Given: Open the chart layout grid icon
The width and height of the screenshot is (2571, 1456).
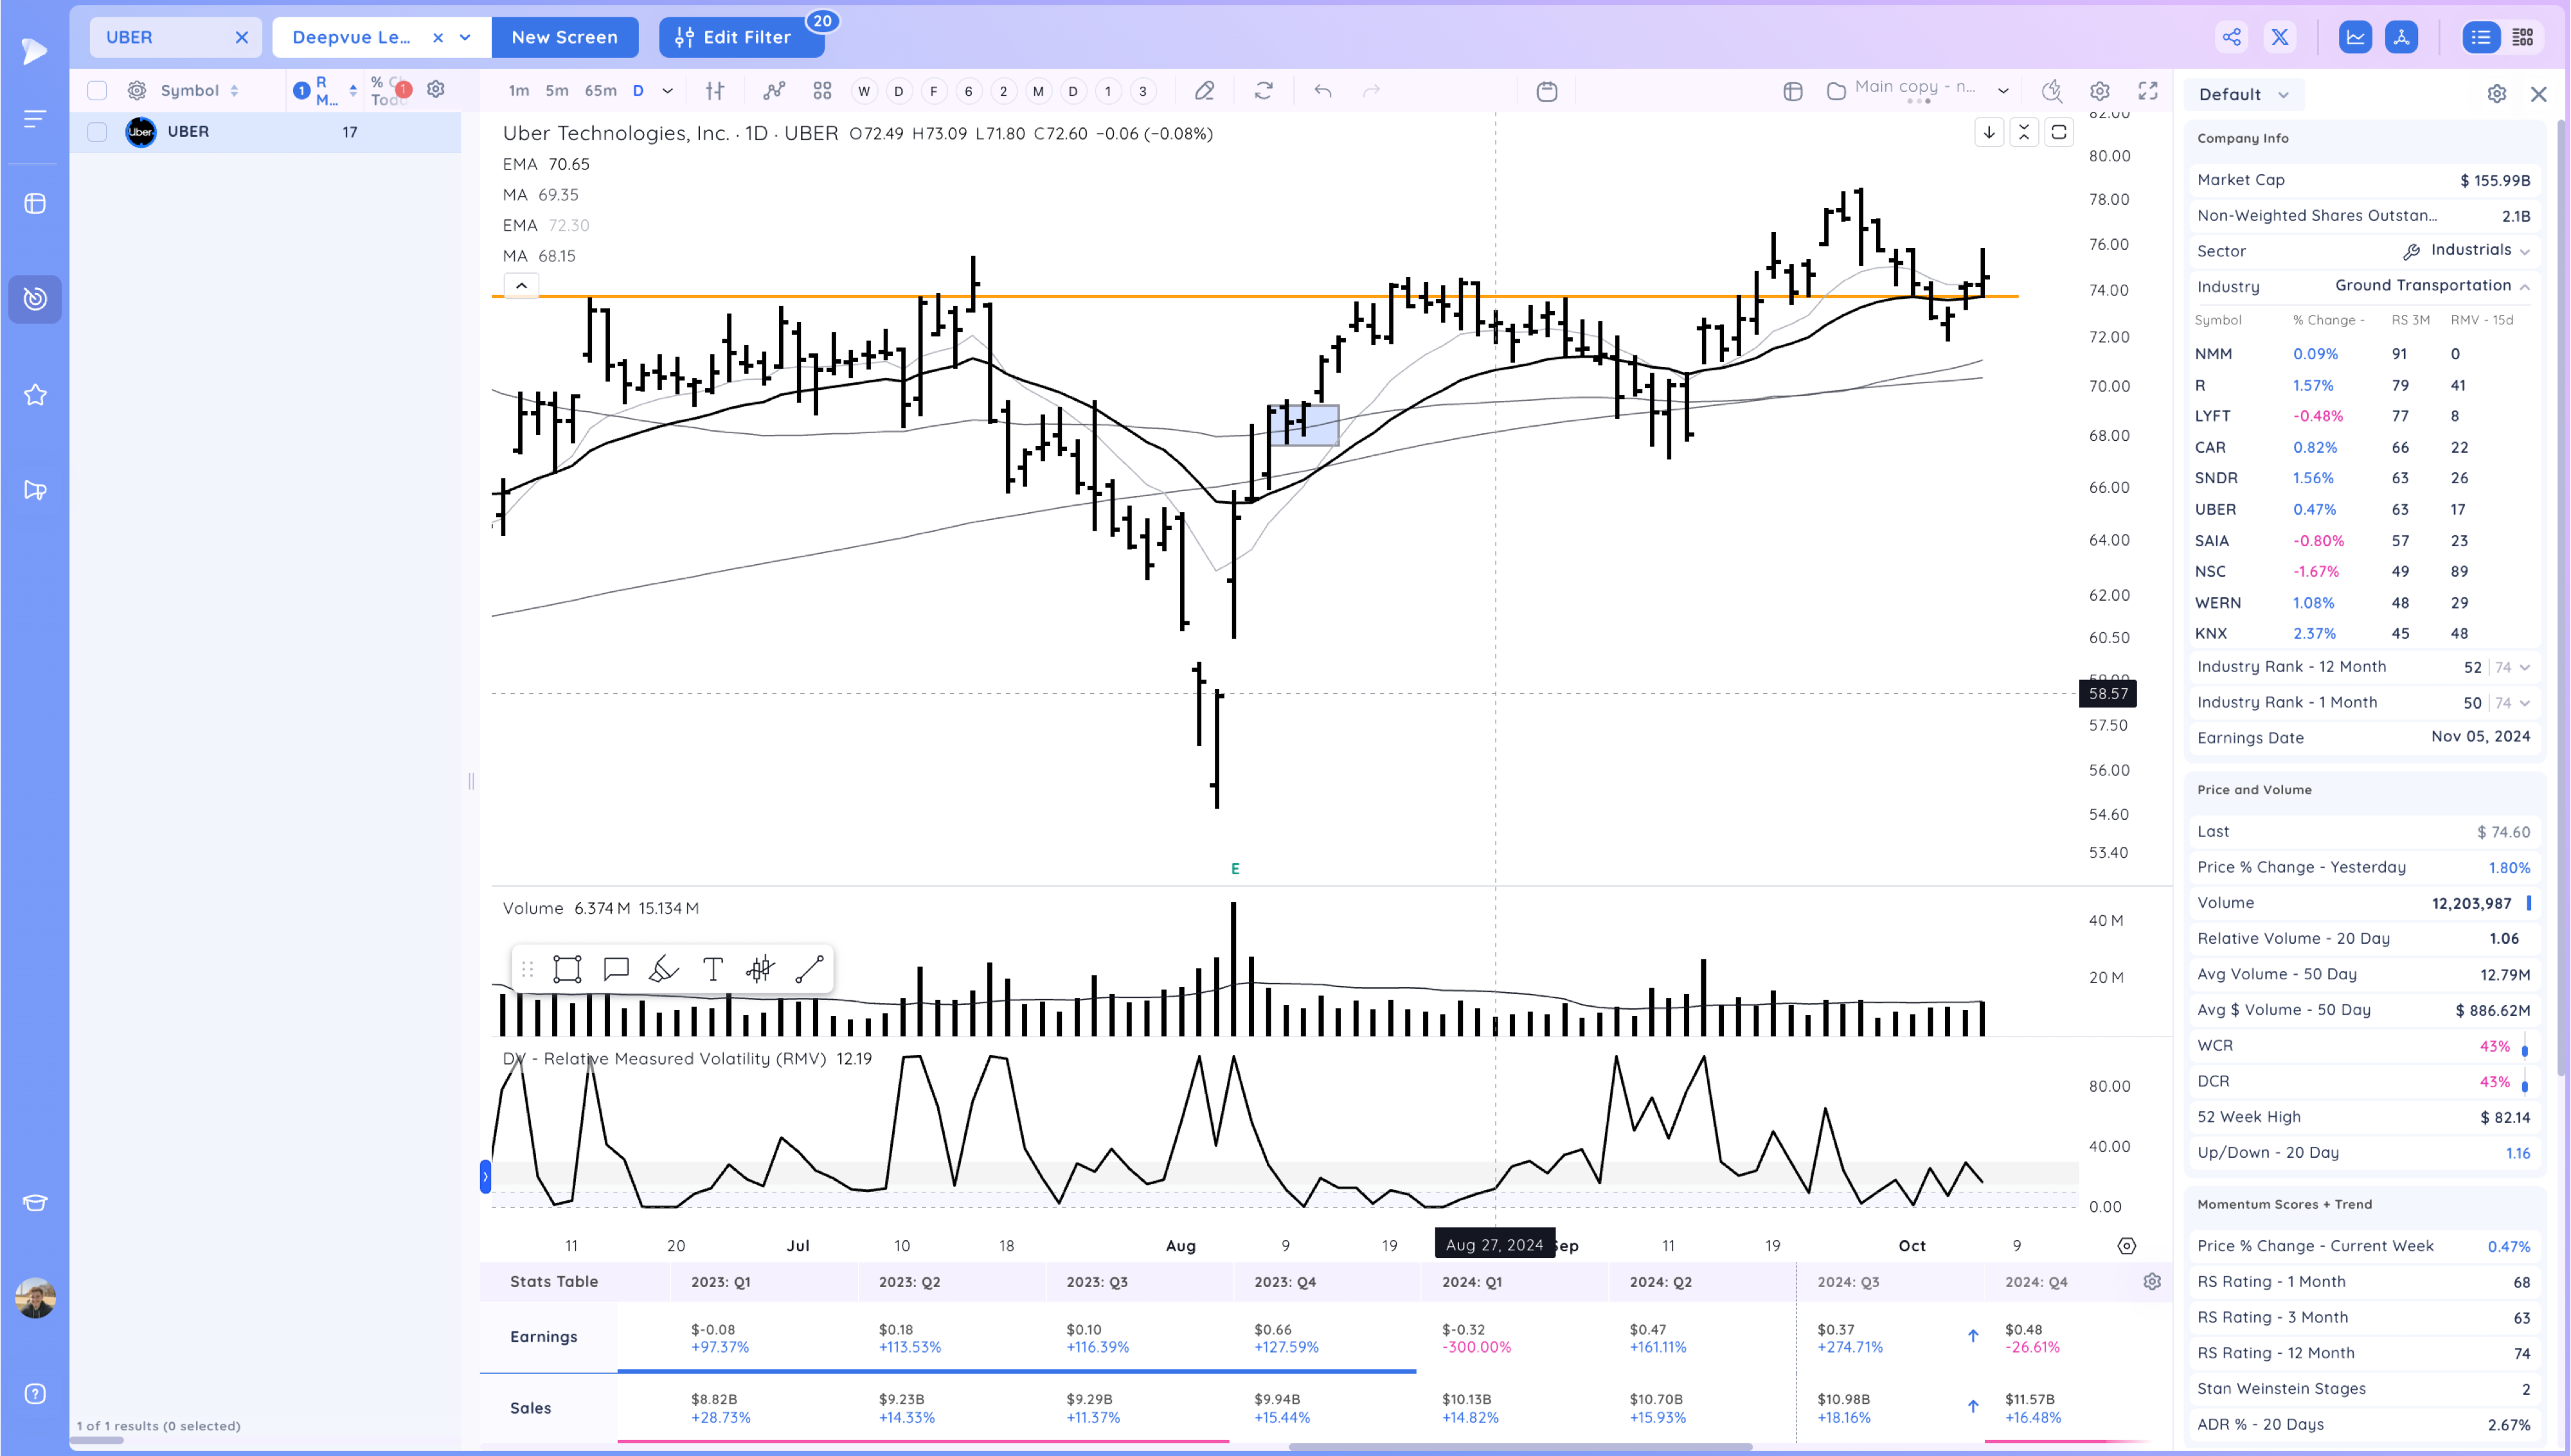Looking at the screenshot, I should click(x=822, y=91).
